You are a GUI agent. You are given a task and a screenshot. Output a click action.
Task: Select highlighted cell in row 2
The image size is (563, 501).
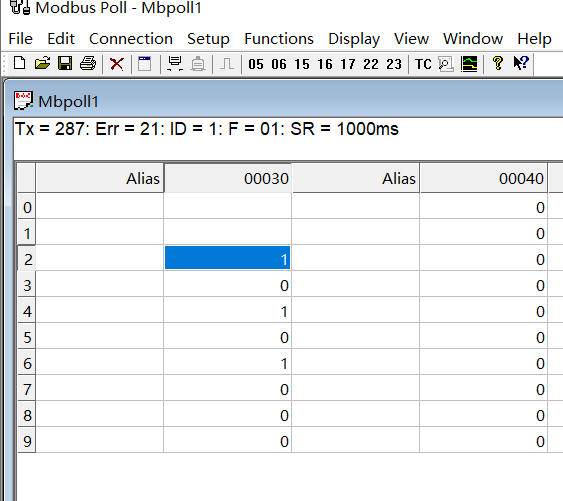227,258
